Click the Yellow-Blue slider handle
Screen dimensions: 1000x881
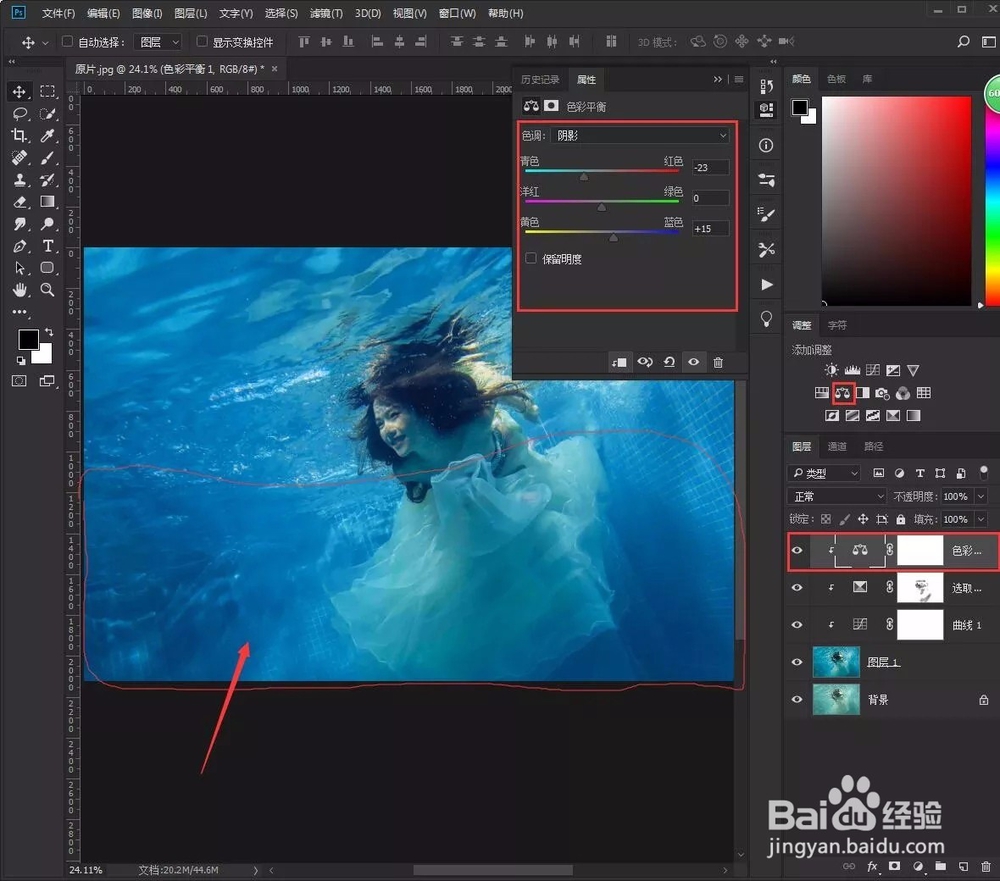point(614,237)
